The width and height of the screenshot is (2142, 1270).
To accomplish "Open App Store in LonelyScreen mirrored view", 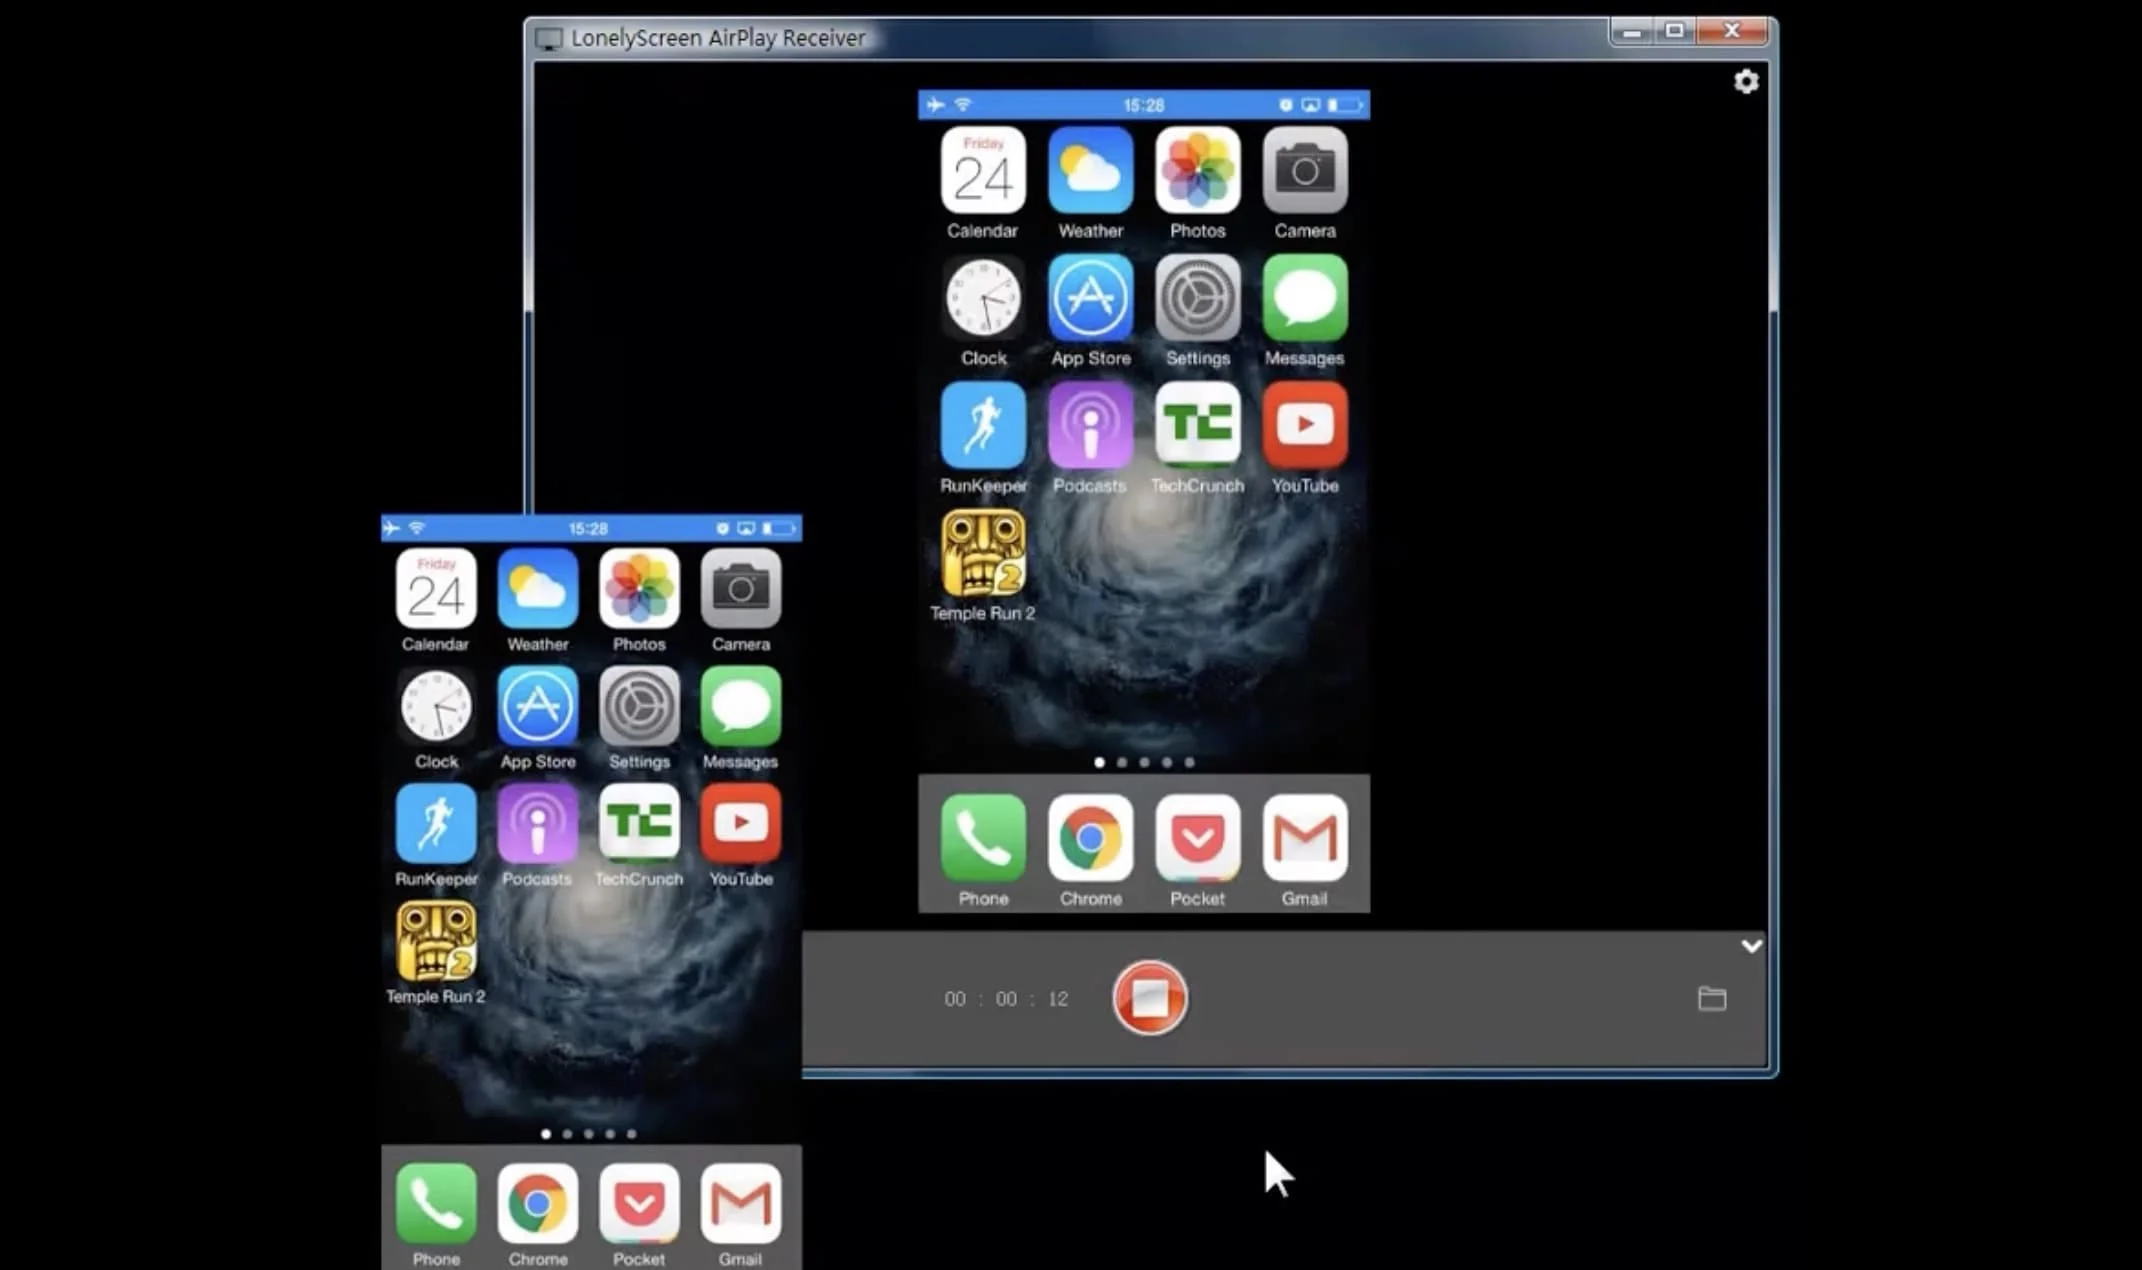I will tap(1090, 298).
